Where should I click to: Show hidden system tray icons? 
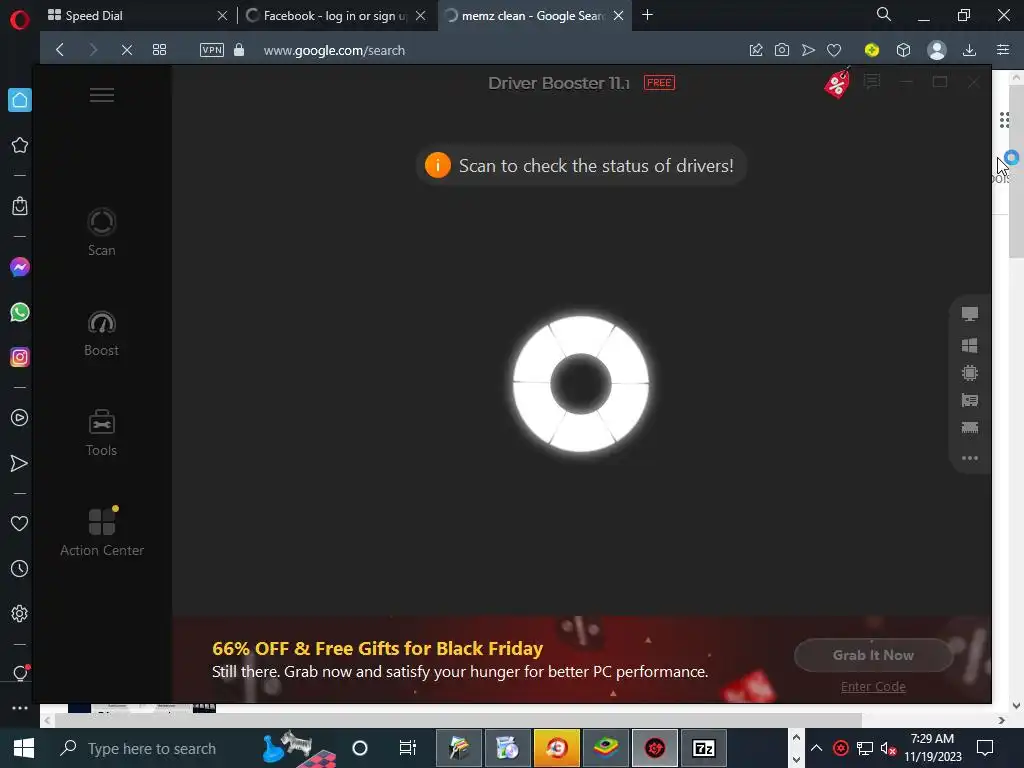[816, 748]
